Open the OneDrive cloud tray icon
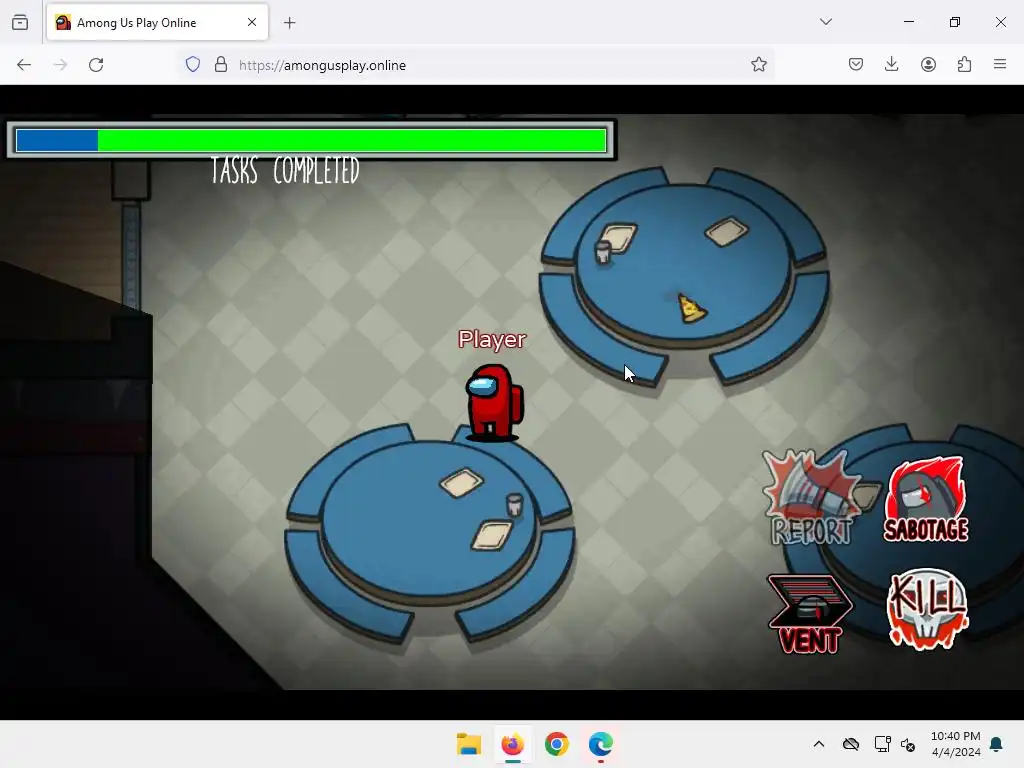 (850, 744)
